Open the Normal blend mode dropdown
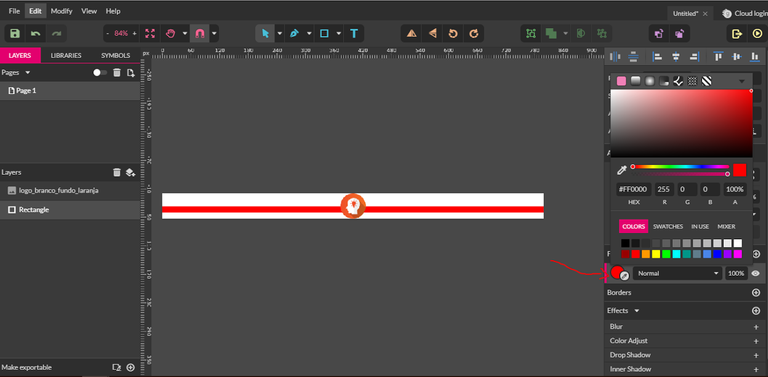Viewport: 768px width, 377px height. [678, 273]
